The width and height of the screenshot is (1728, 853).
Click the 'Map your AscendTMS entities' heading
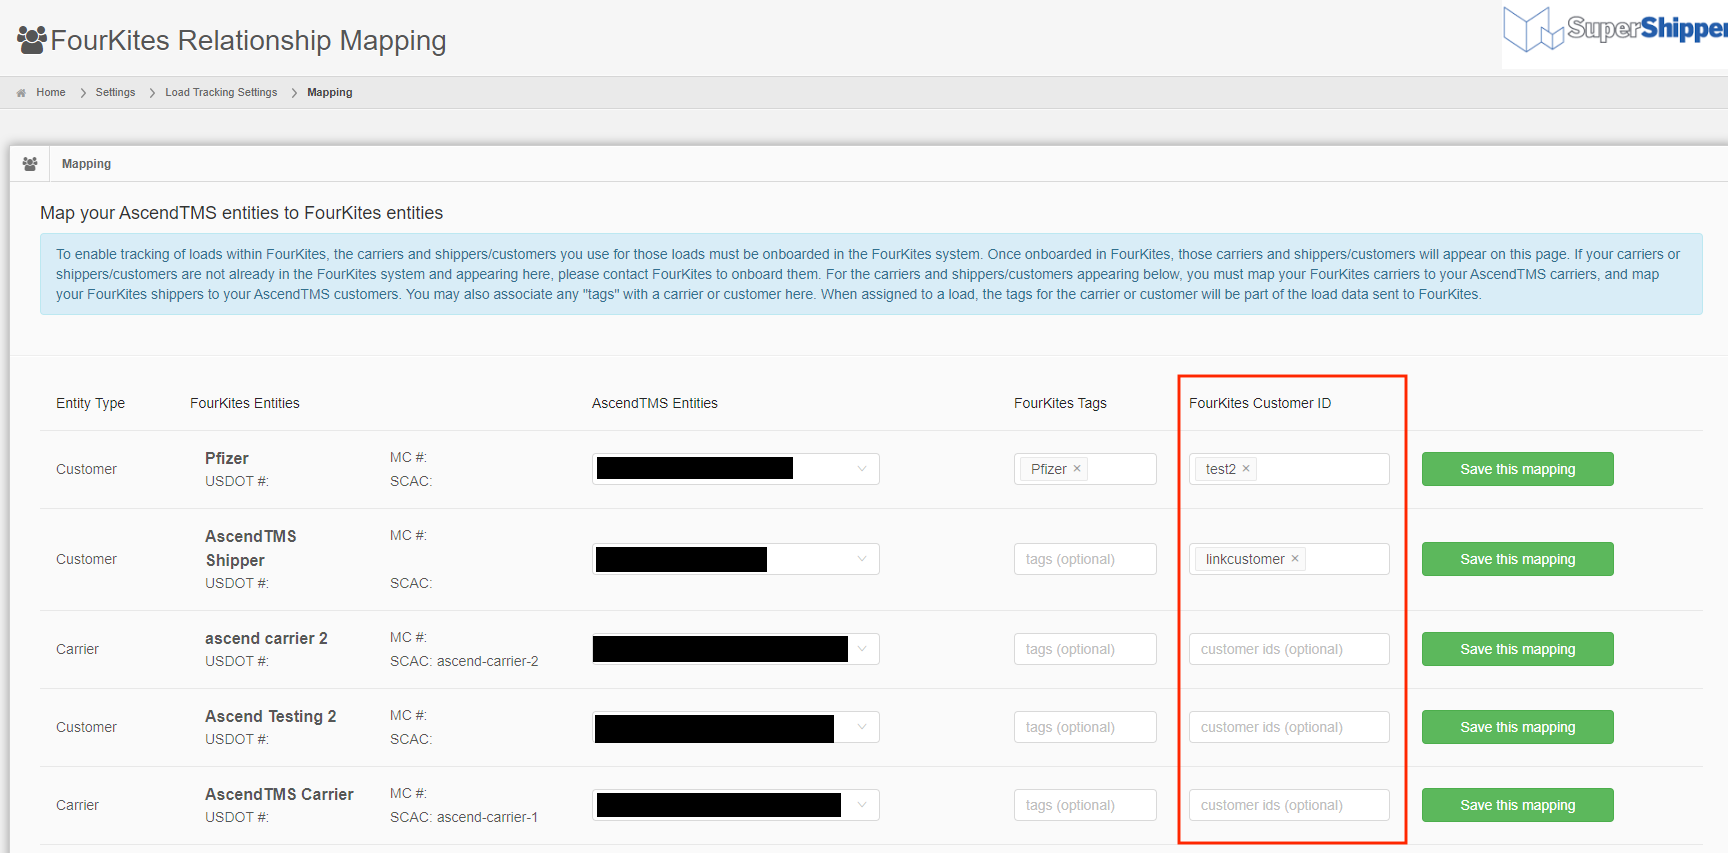(x=241, y=213)
